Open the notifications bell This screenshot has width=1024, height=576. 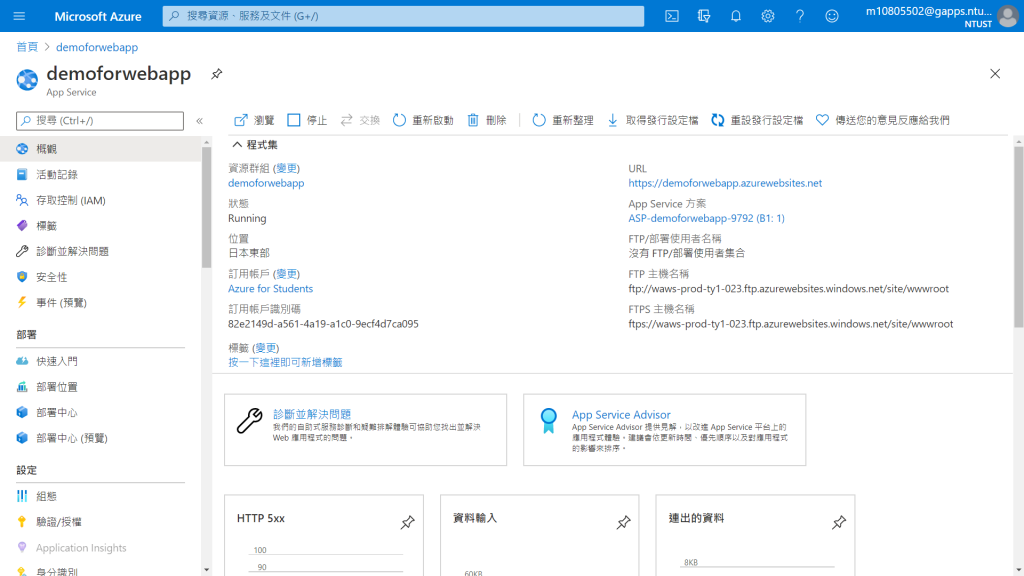pyautogui.click(x=735, y=16)
